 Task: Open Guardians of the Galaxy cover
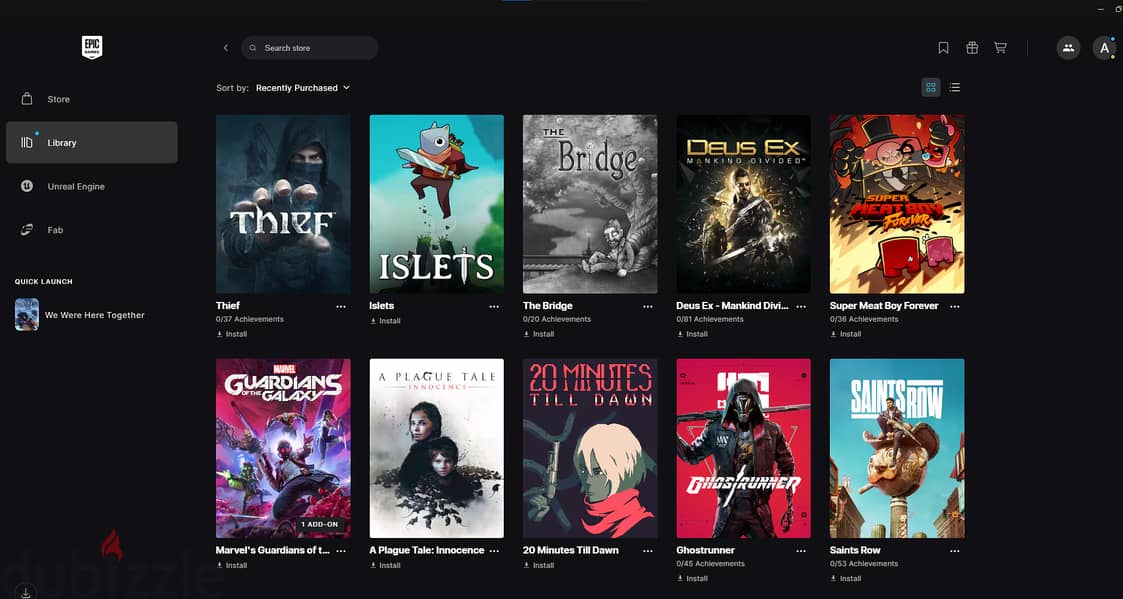pos(283,449)
